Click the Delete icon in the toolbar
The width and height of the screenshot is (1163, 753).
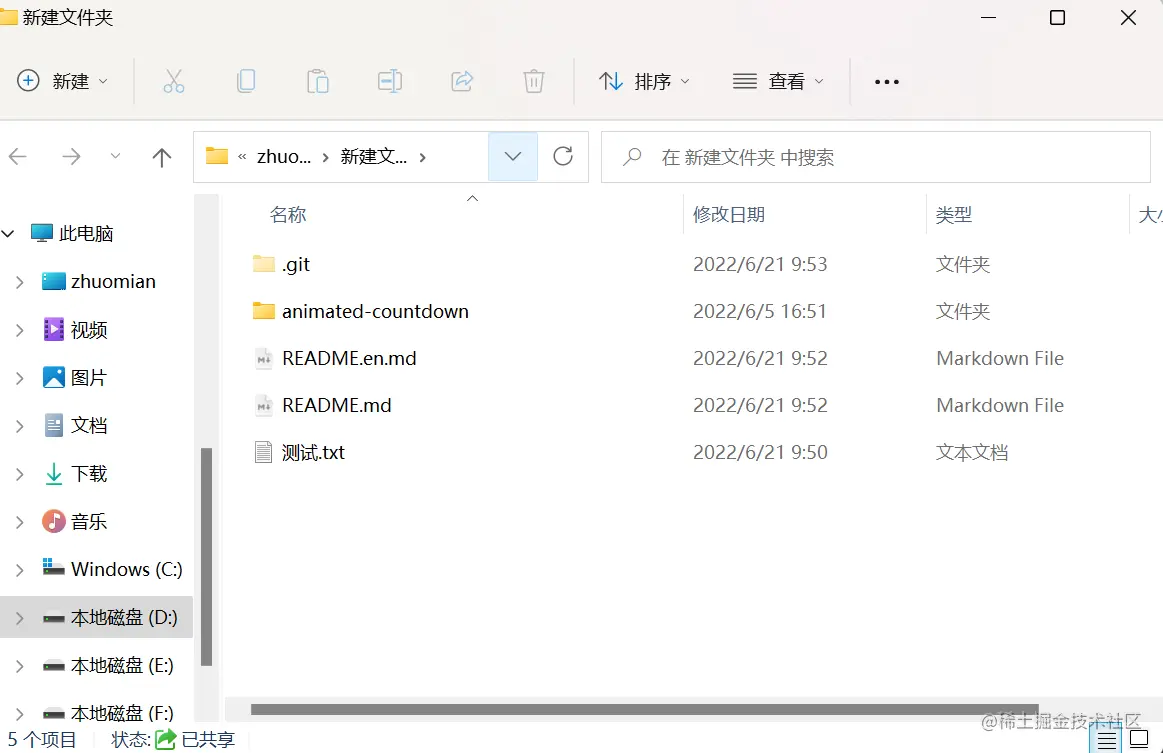[x=533, y=81]
